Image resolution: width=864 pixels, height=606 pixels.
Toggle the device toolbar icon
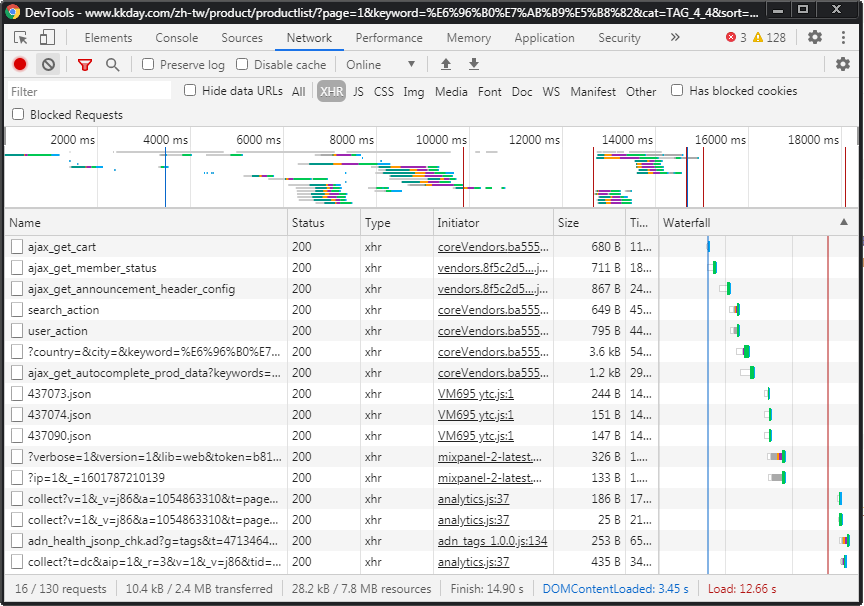(47, 37)
